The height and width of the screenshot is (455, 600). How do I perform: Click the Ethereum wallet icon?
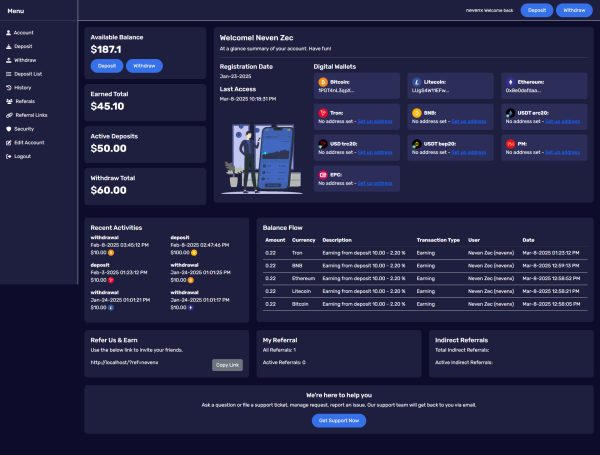coord(509,82)
